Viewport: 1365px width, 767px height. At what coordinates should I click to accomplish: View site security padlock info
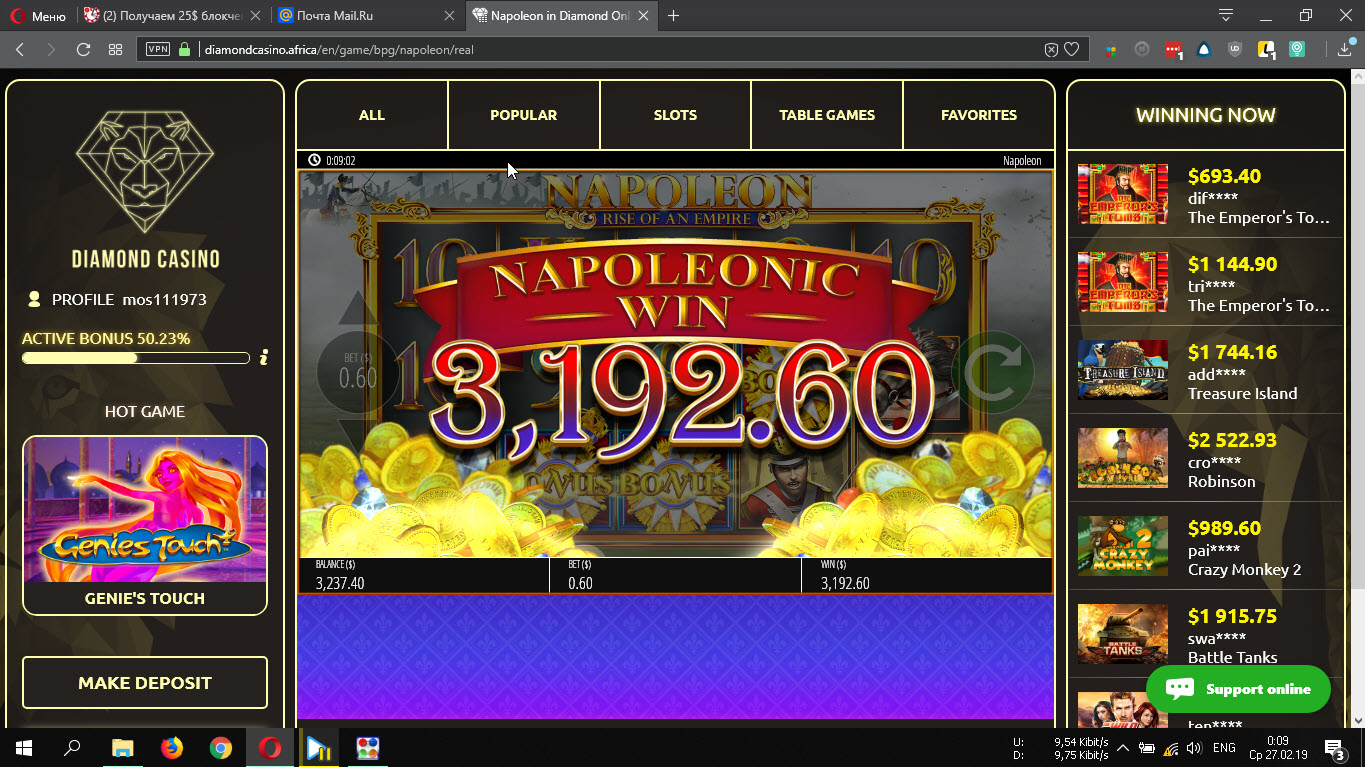pyautogui.click(x=184, y=49)
